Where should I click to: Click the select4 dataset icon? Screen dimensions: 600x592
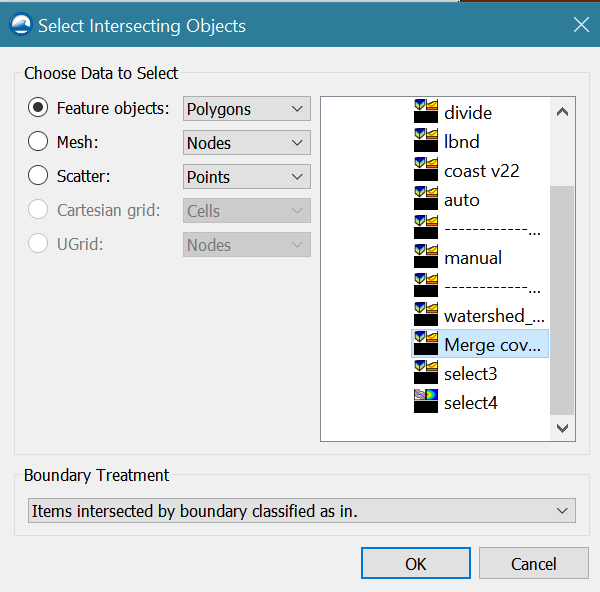pyautogui.click(x=426, y=403)
